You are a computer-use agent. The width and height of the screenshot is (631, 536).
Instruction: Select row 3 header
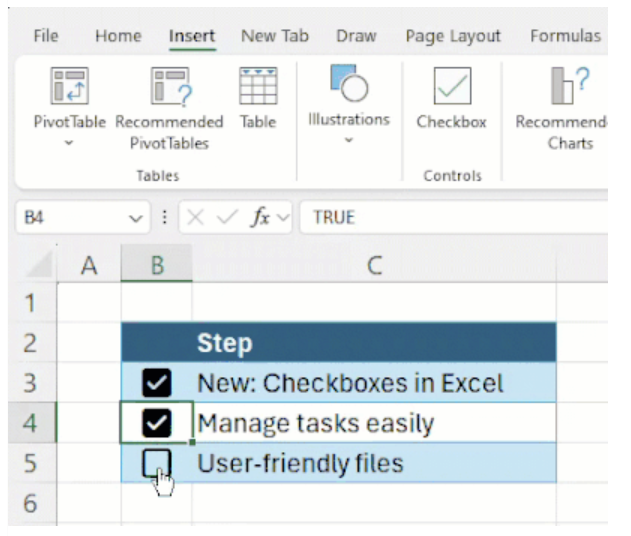click(31, 382)
